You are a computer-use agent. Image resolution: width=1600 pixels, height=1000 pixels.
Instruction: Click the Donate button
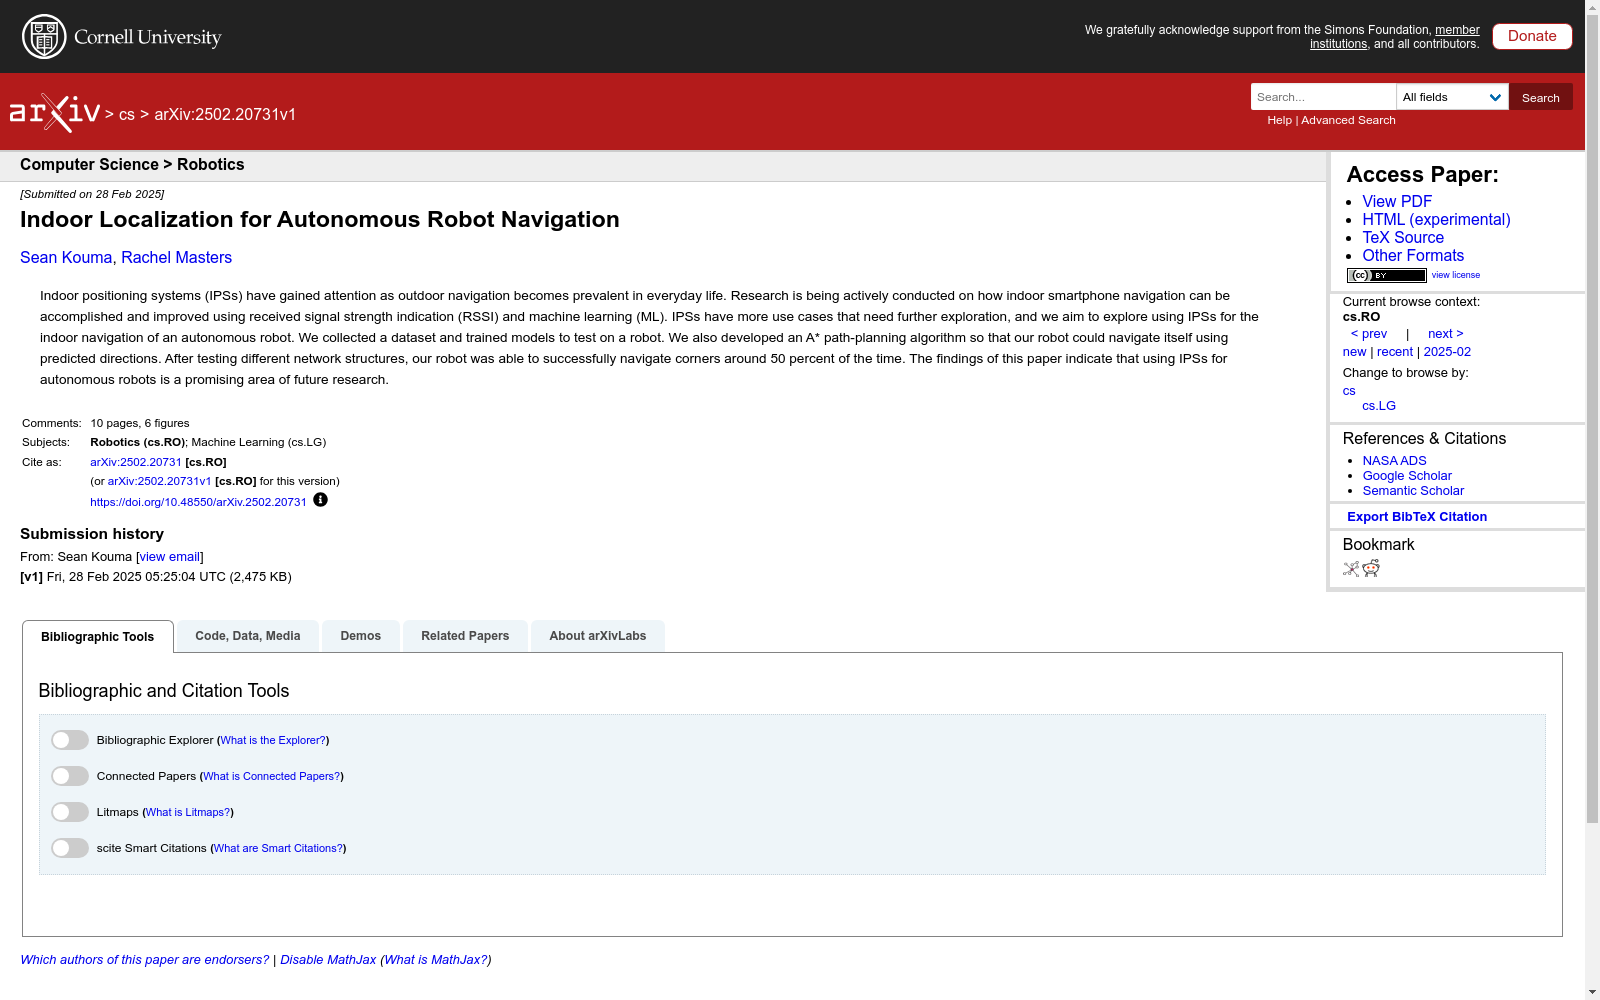click(x=1532, y=36)
